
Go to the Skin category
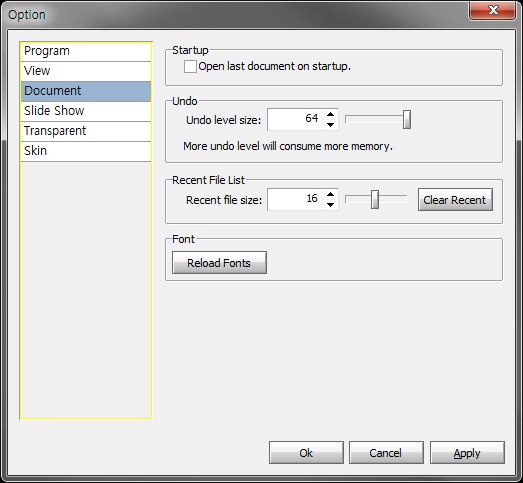(x=86, y=151)
